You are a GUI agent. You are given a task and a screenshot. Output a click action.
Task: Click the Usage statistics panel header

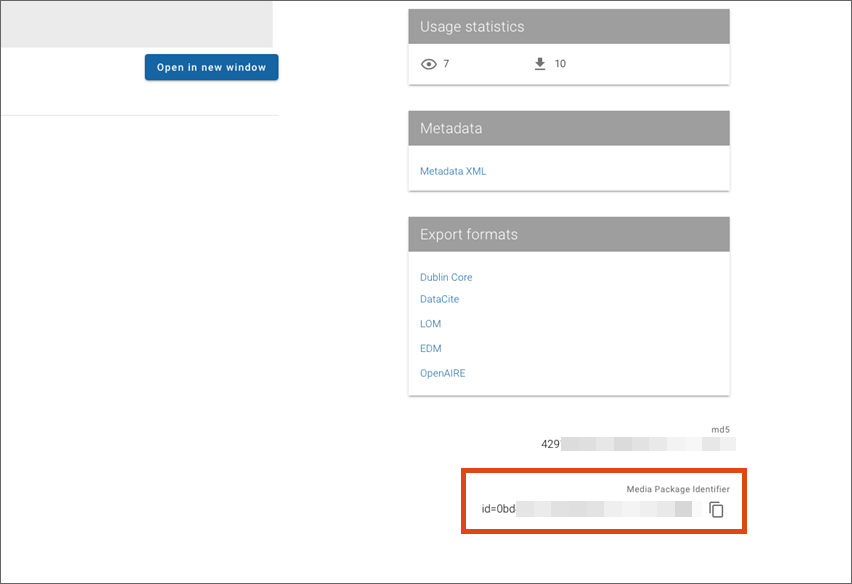[568, 27]
